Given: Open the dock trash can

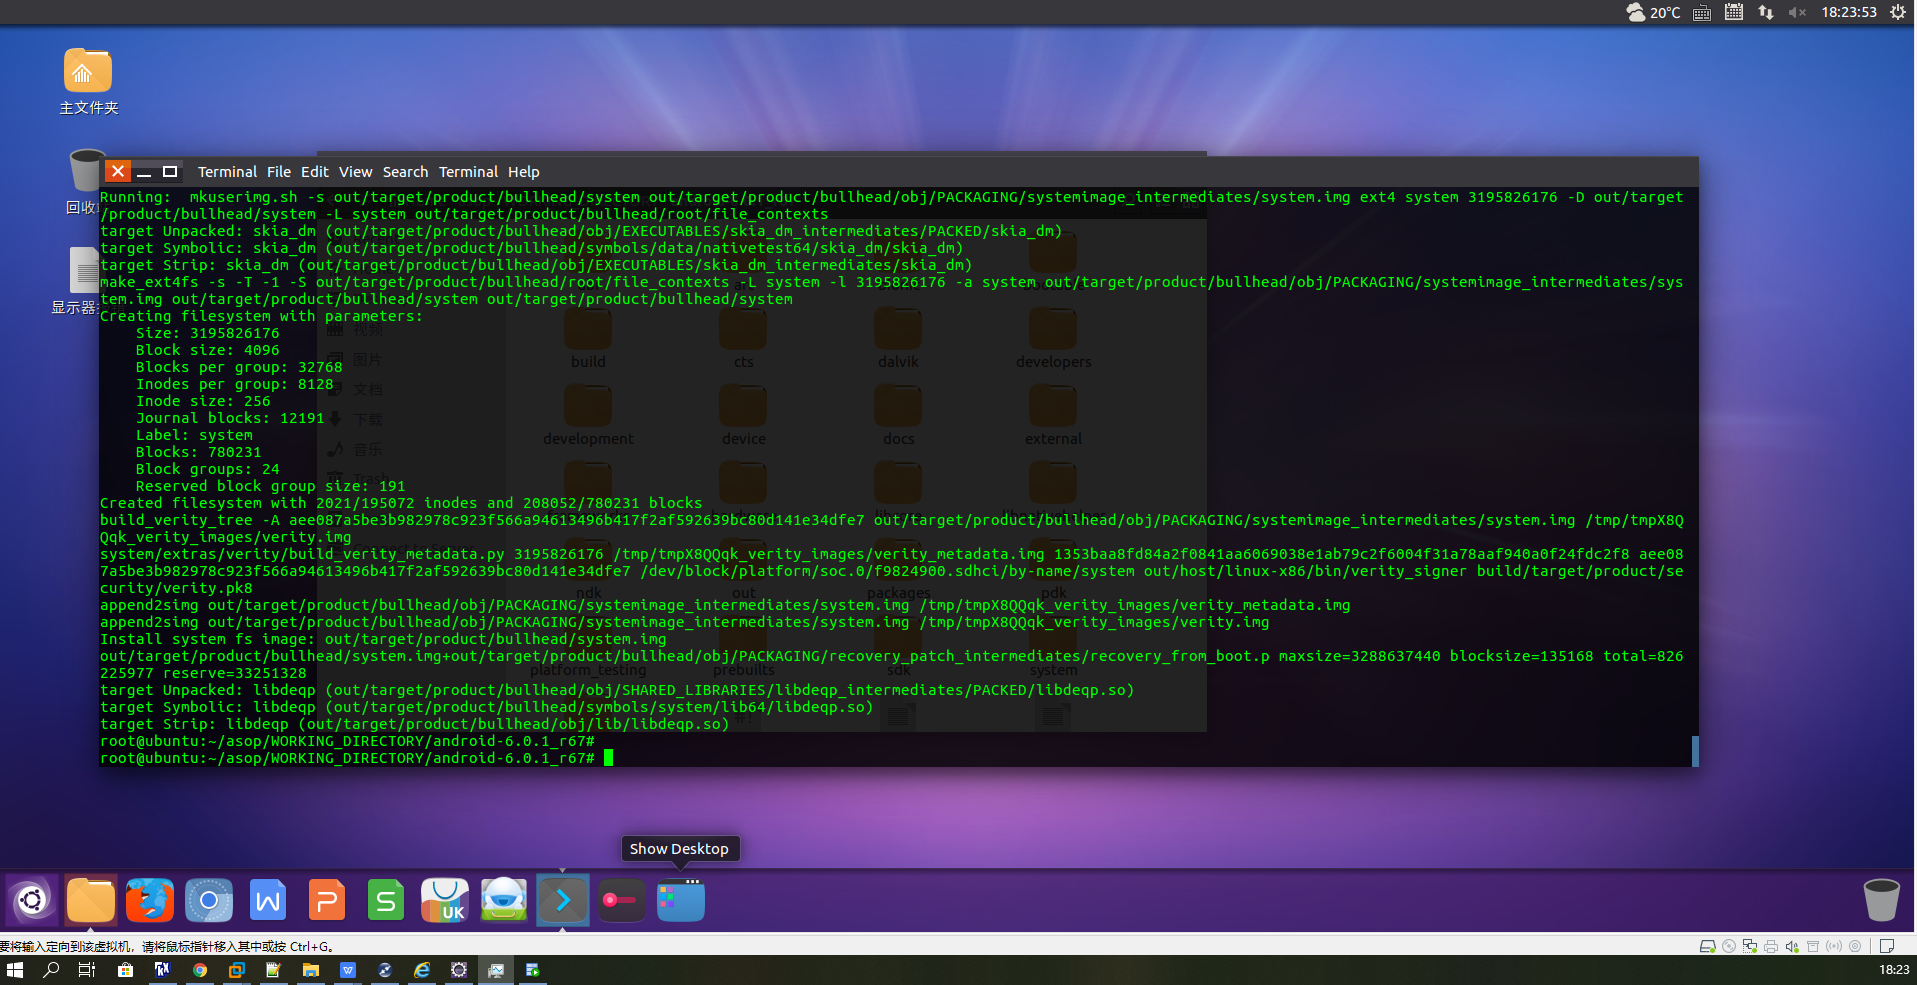Looking at the screenshot, I should pyautogui.click(x=1881, y=900).
